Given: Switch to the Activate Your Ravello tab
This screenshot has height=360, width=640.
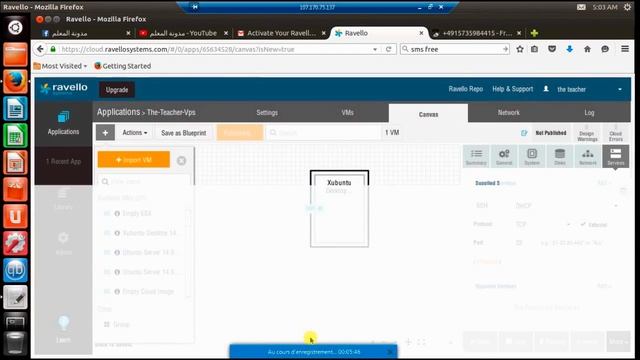Looking at the screenshot, I should (281, 33).
